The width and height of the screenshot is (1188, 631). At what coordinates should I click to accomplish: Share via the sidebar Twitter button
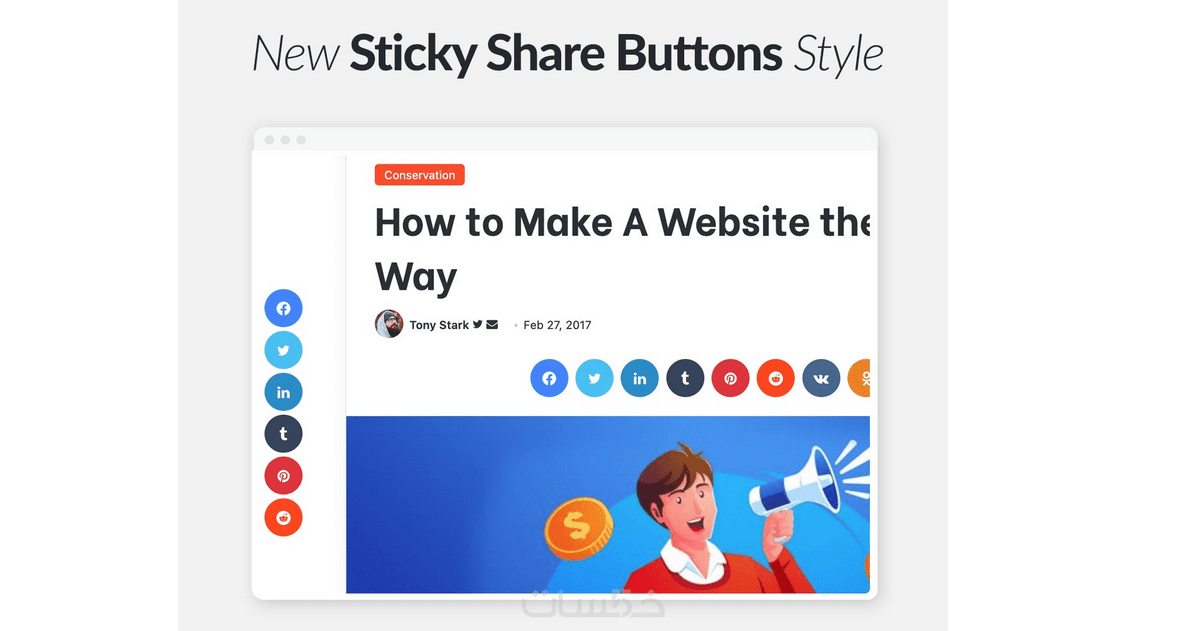point(283,350)
